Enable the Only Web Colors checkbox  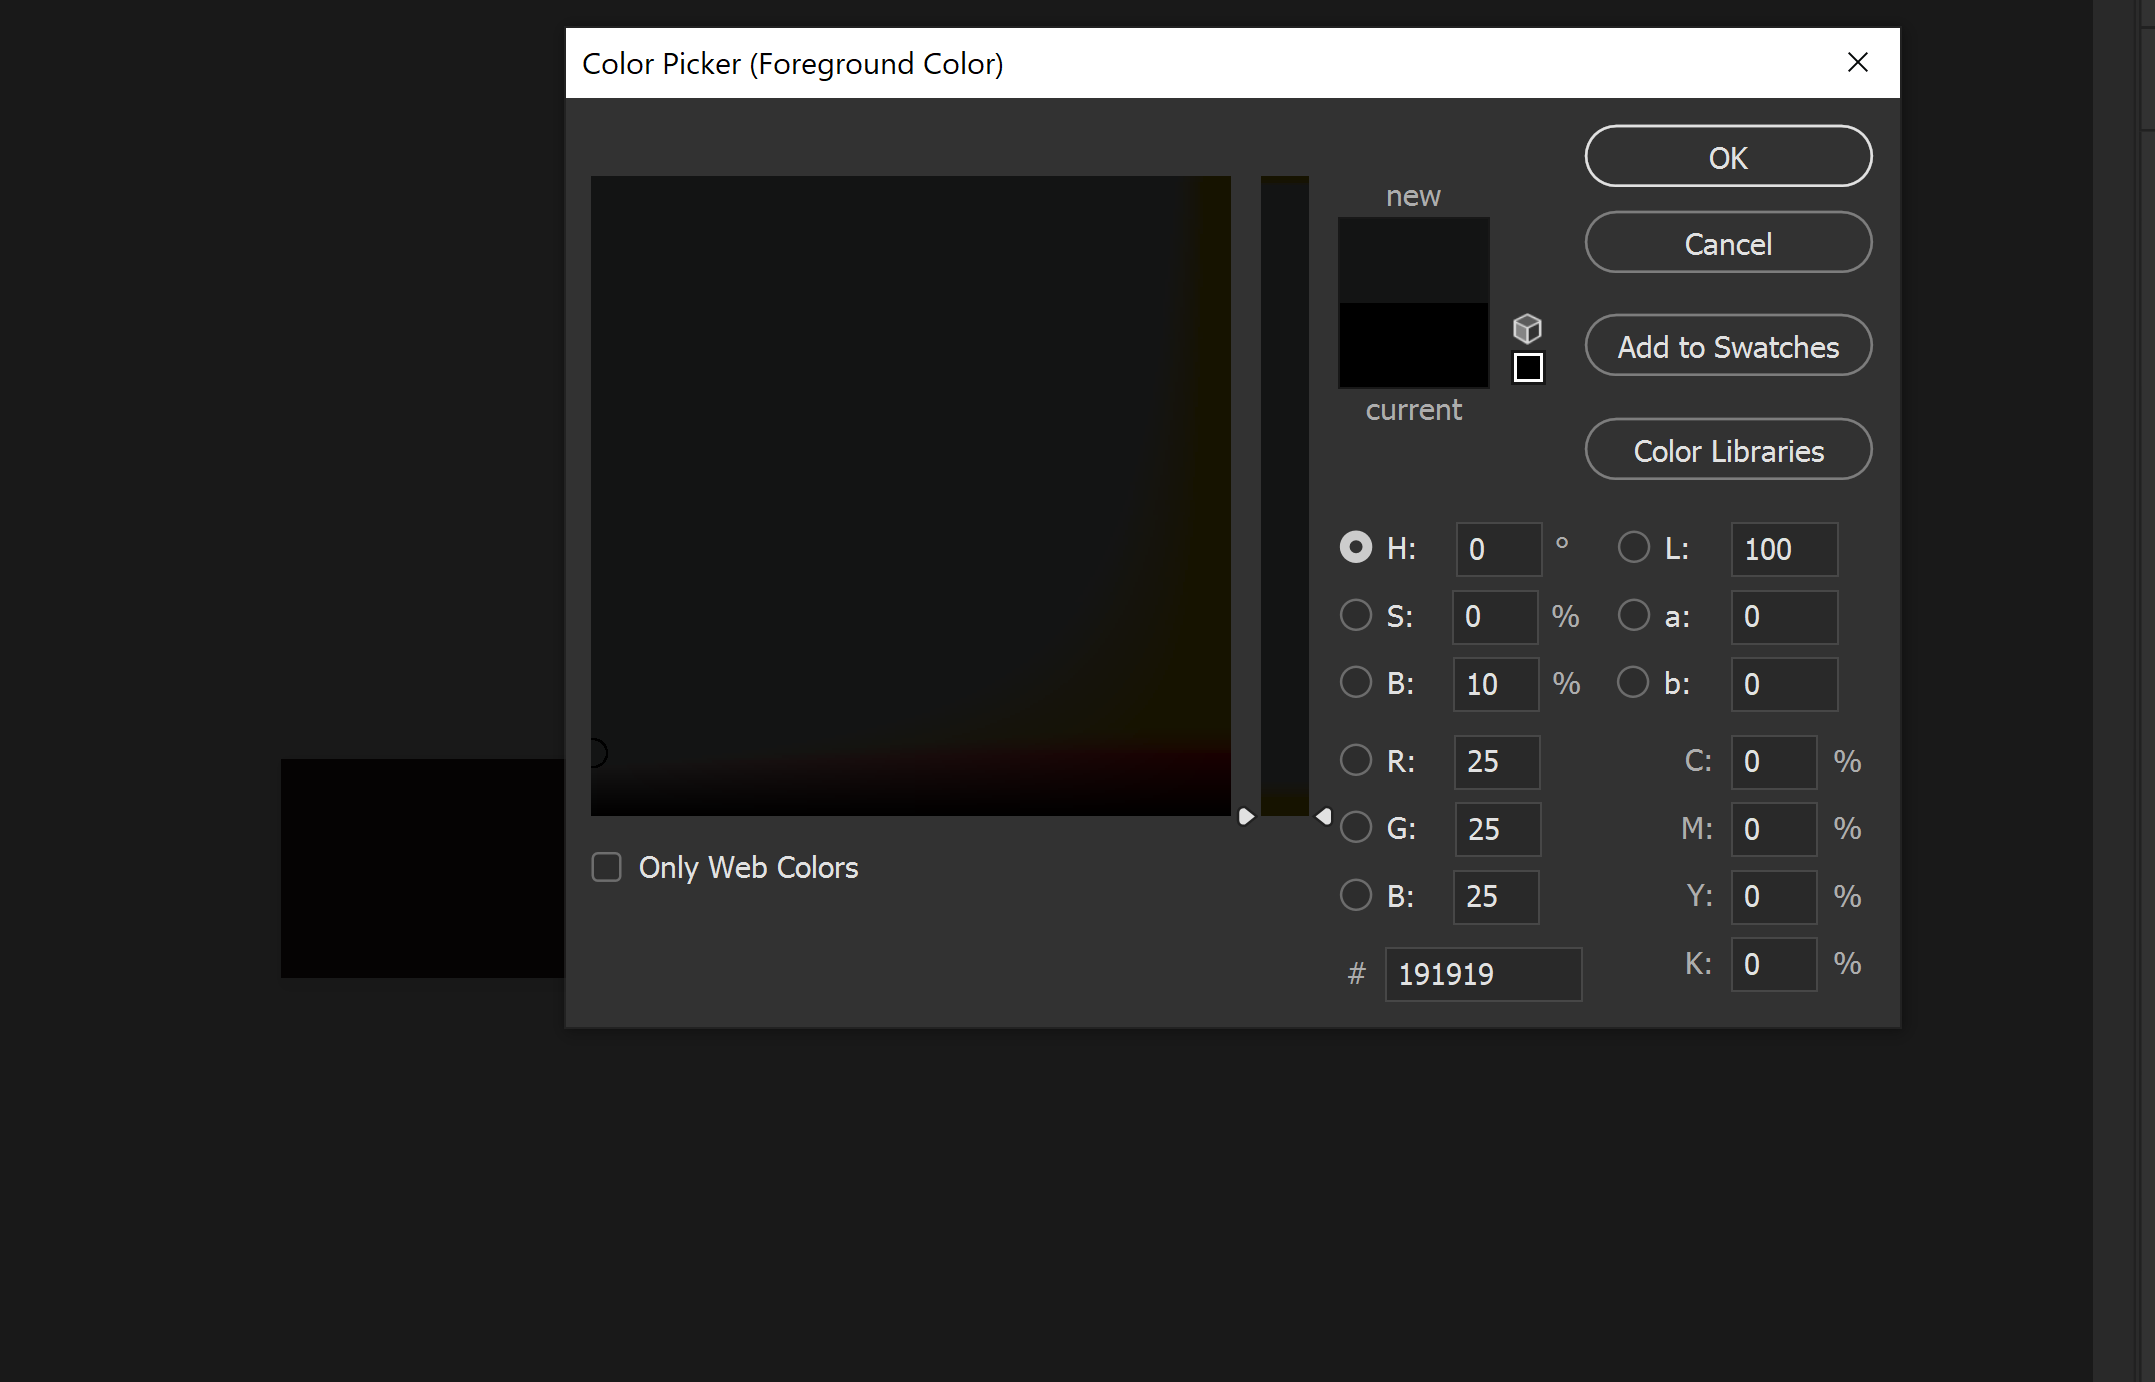[606, 867]
